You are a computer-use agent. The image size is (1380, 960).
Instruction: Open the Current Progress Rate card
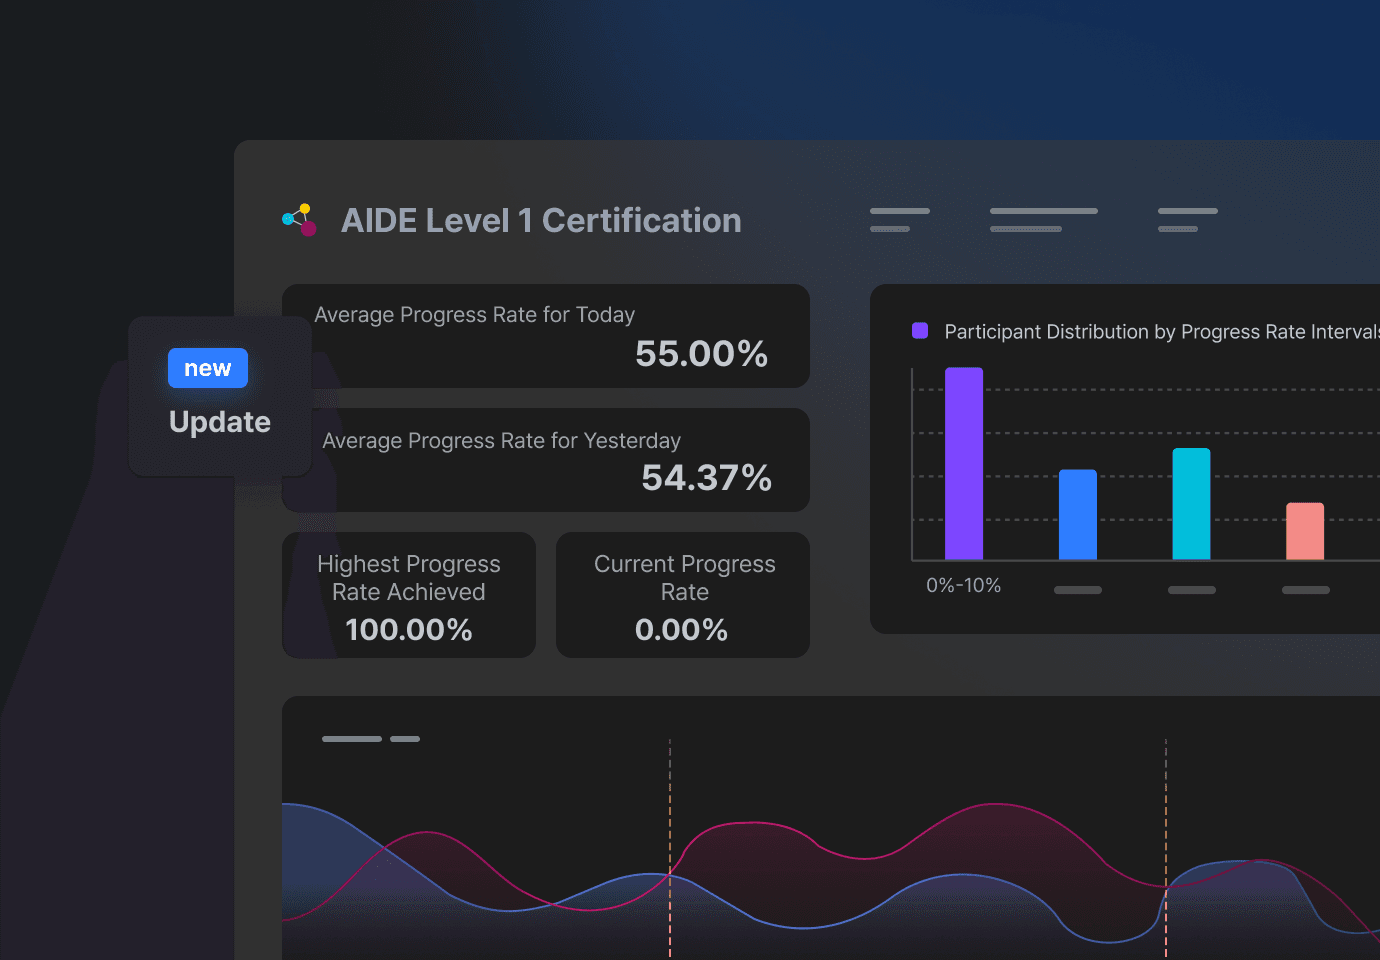(x=683, y=595)
